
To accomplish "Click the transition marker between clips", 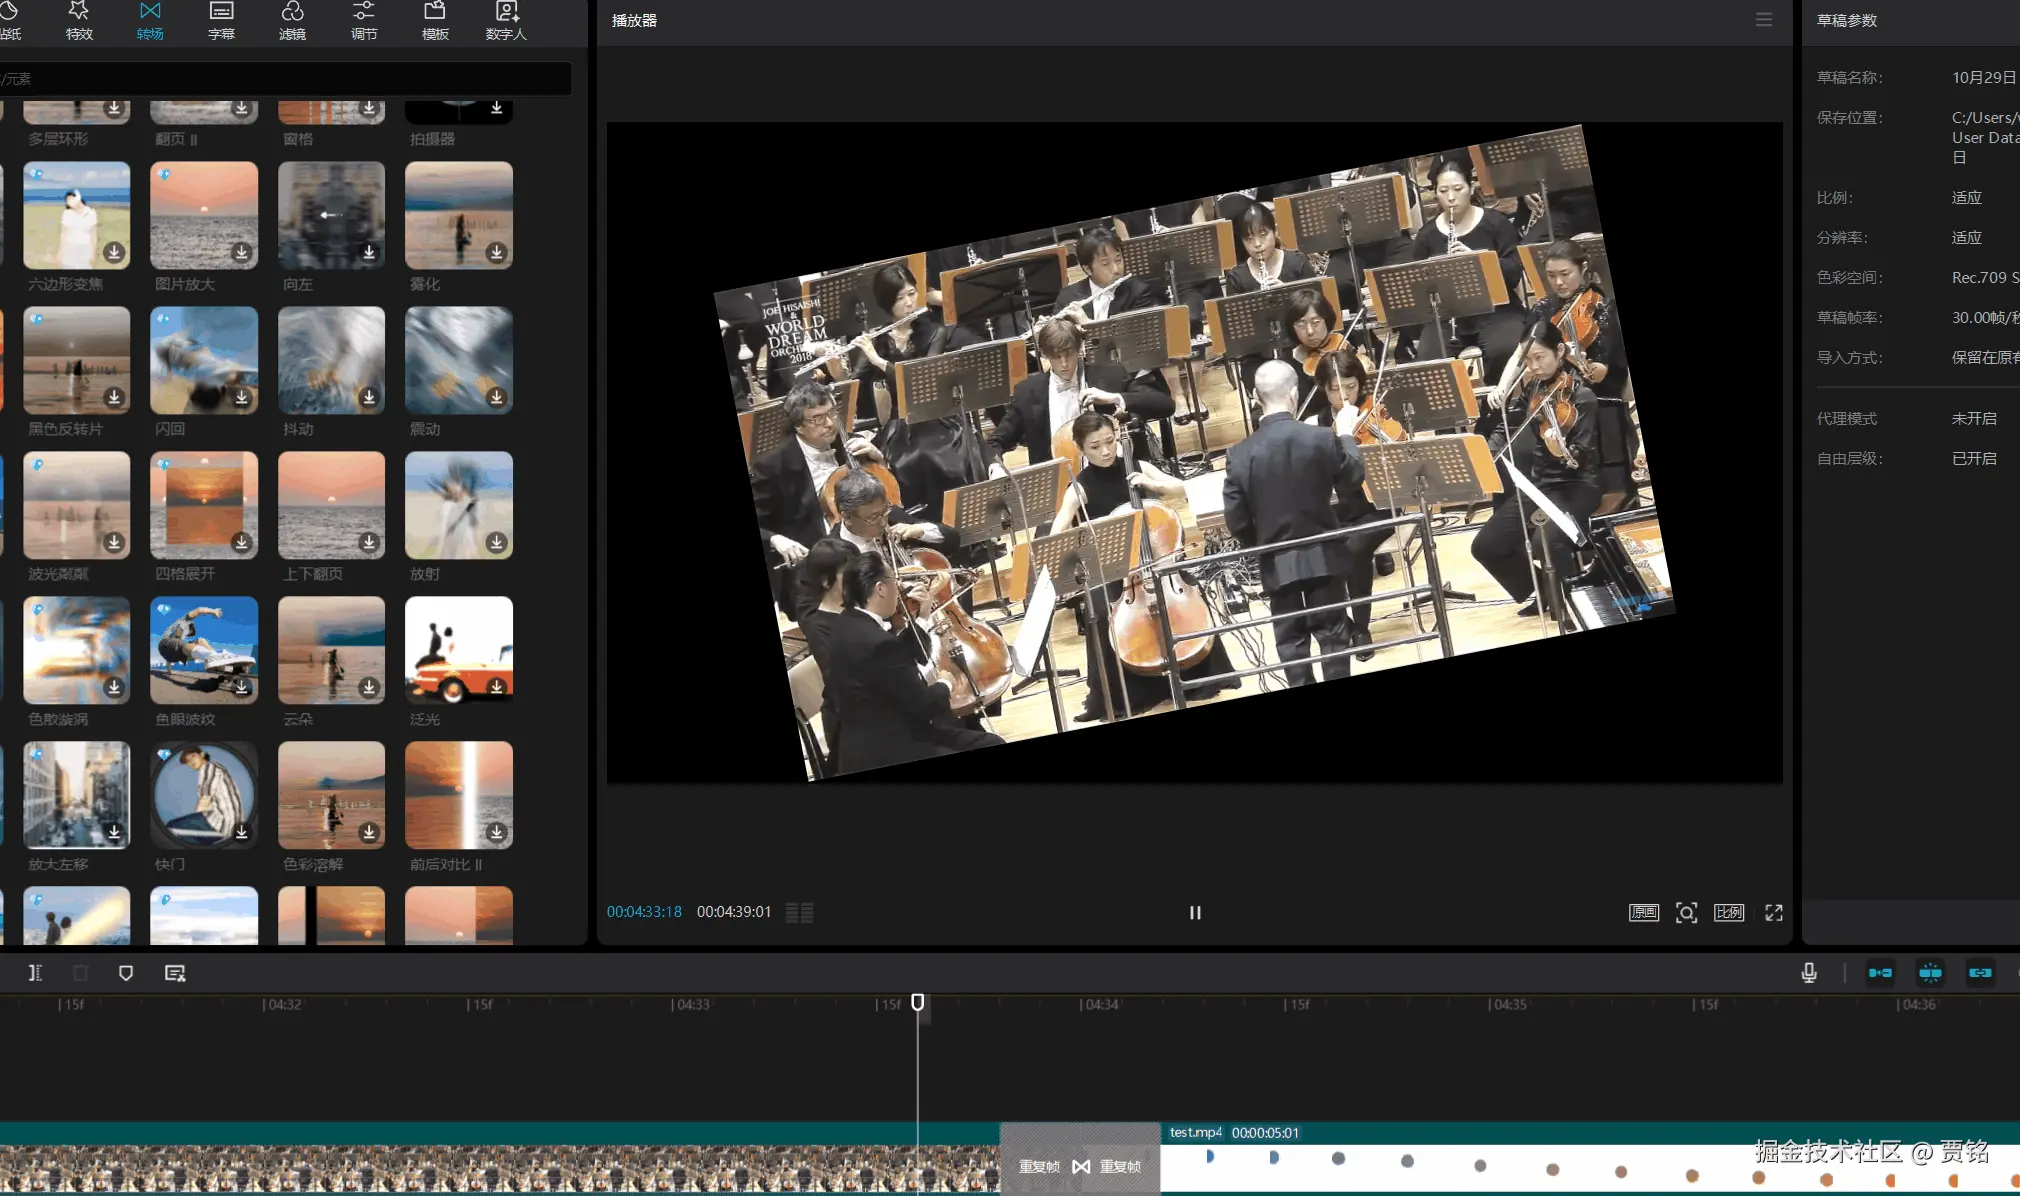I will click(1081, 1166).
